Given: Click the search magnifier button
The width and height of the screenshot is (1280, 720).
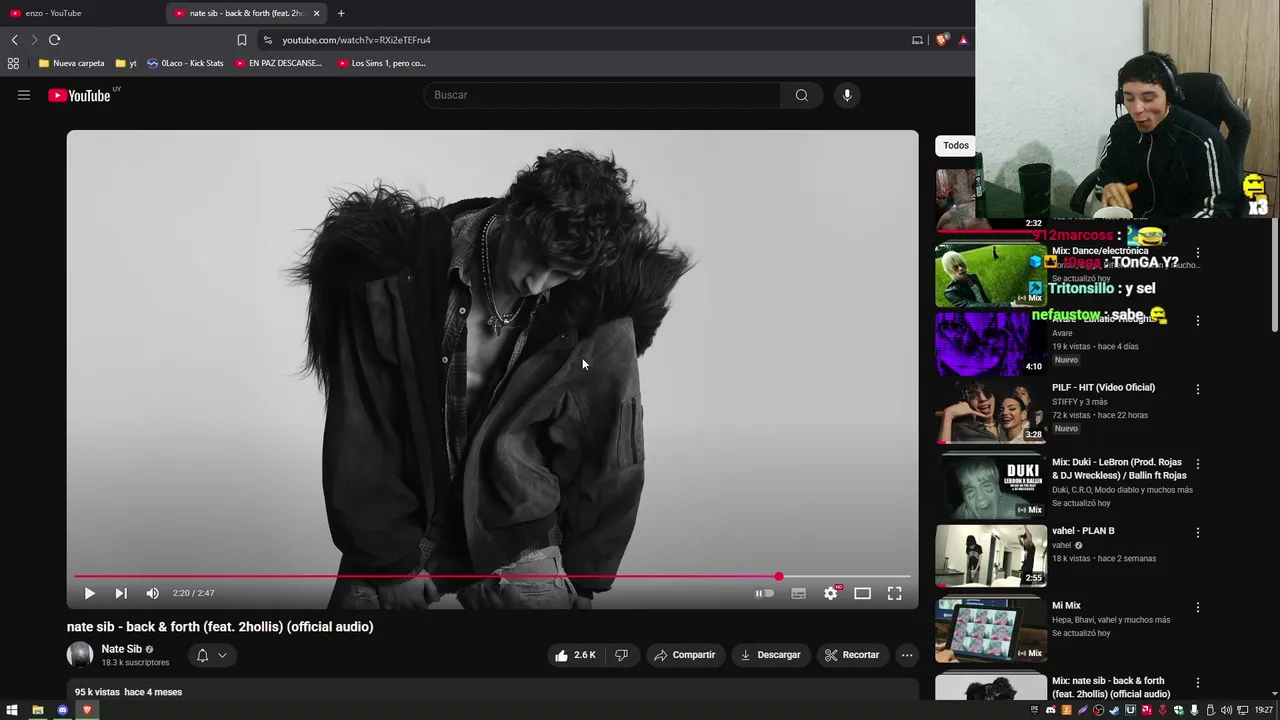Looking at the screenshot, I should point(801,95).
